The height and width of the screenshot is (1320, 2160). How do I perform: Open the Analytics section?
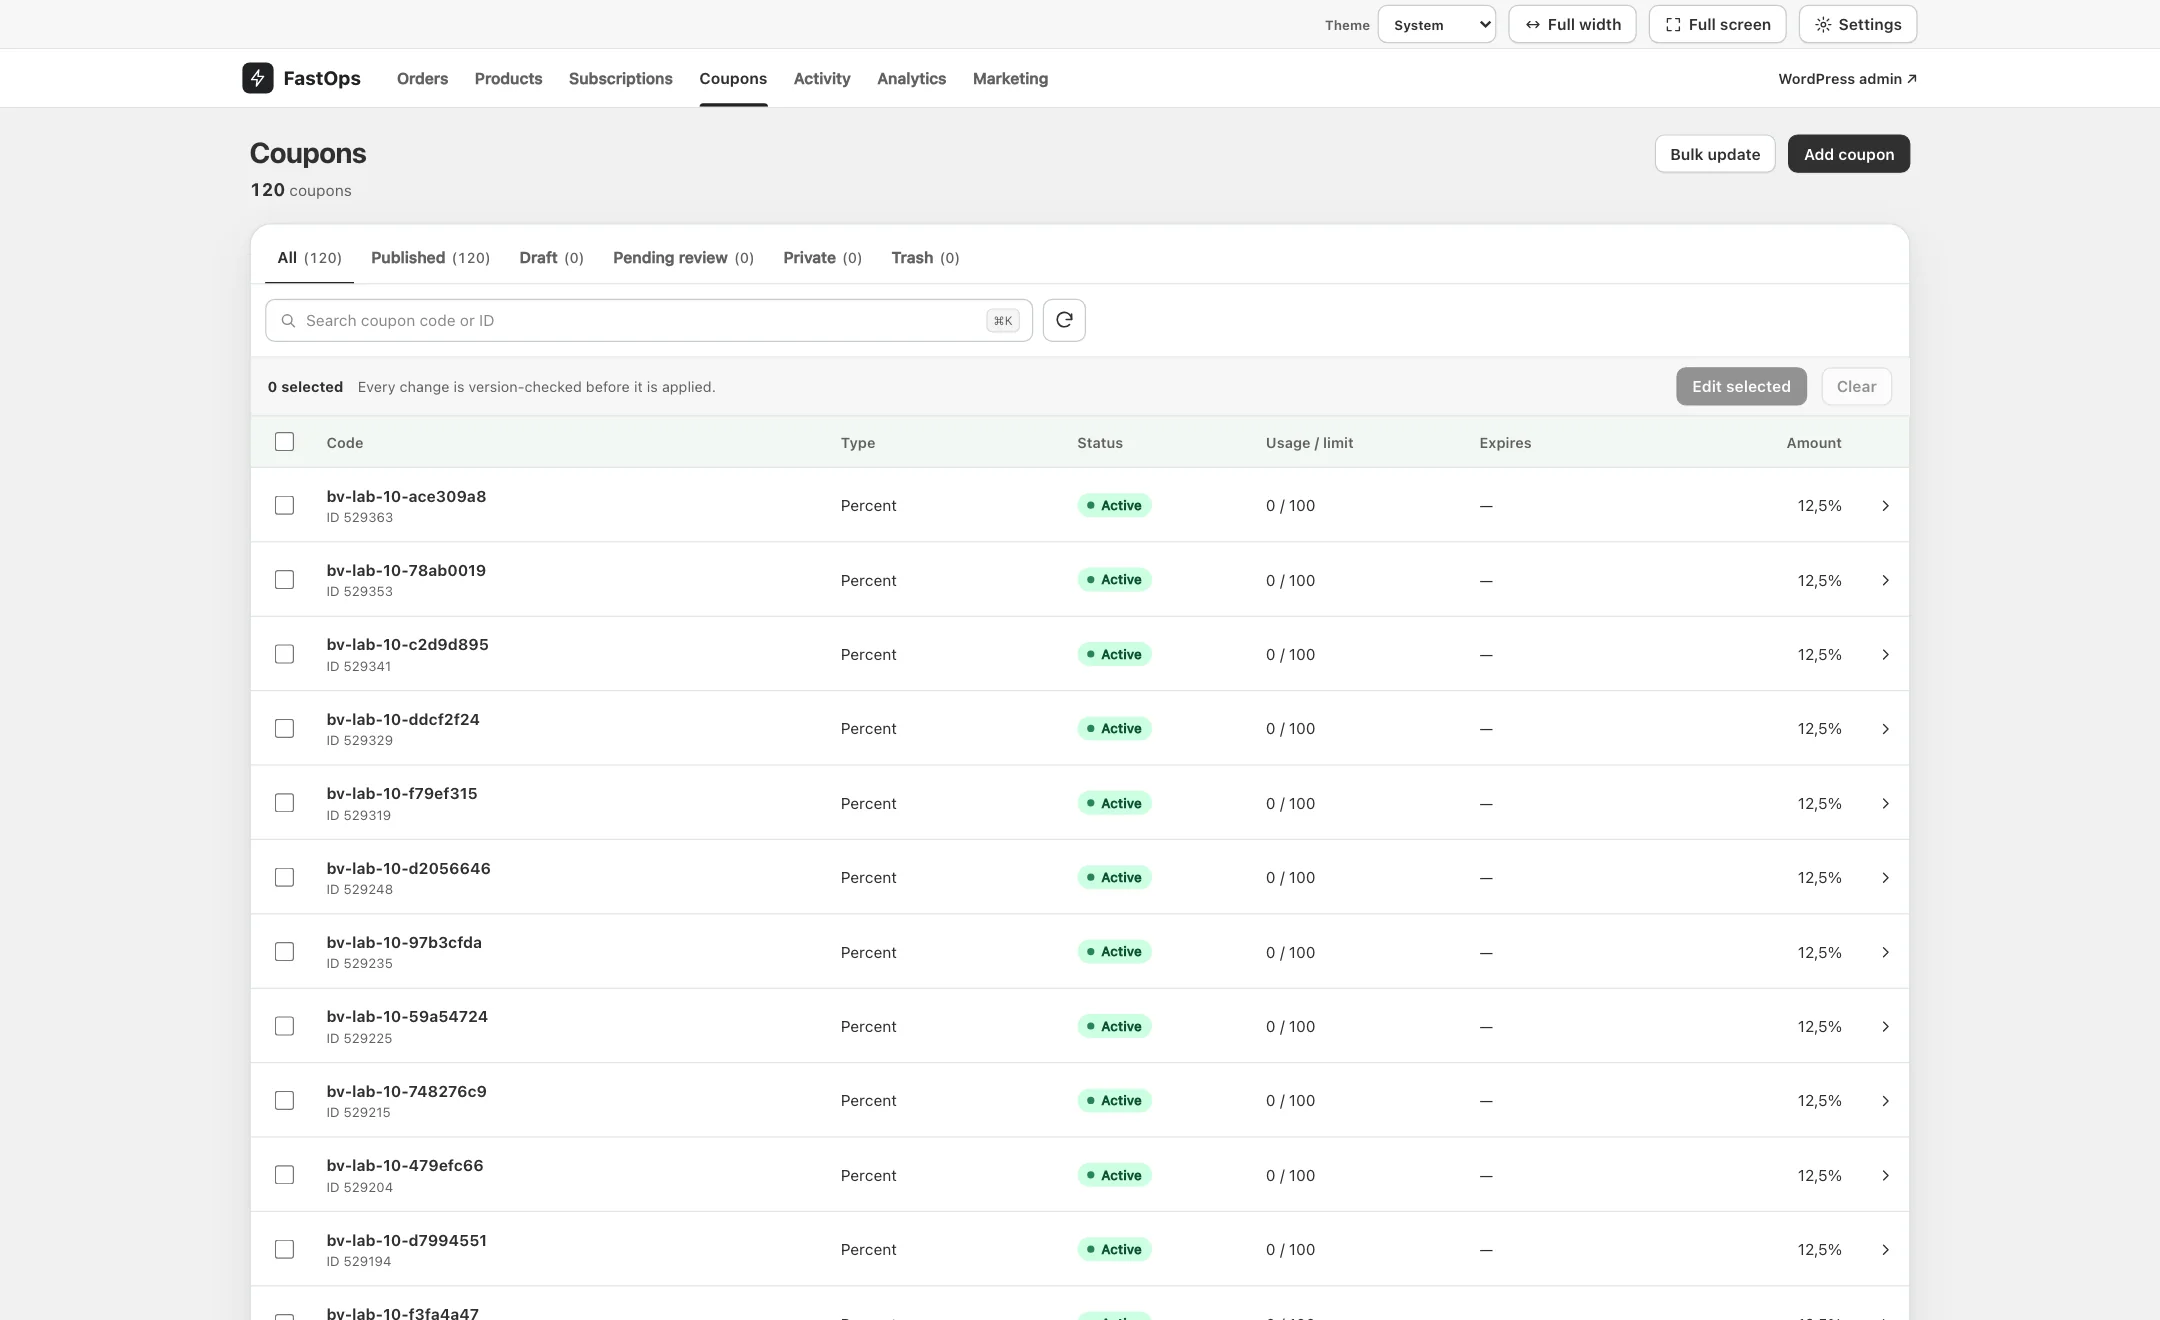pyautogui.click(x=911, y=78)
